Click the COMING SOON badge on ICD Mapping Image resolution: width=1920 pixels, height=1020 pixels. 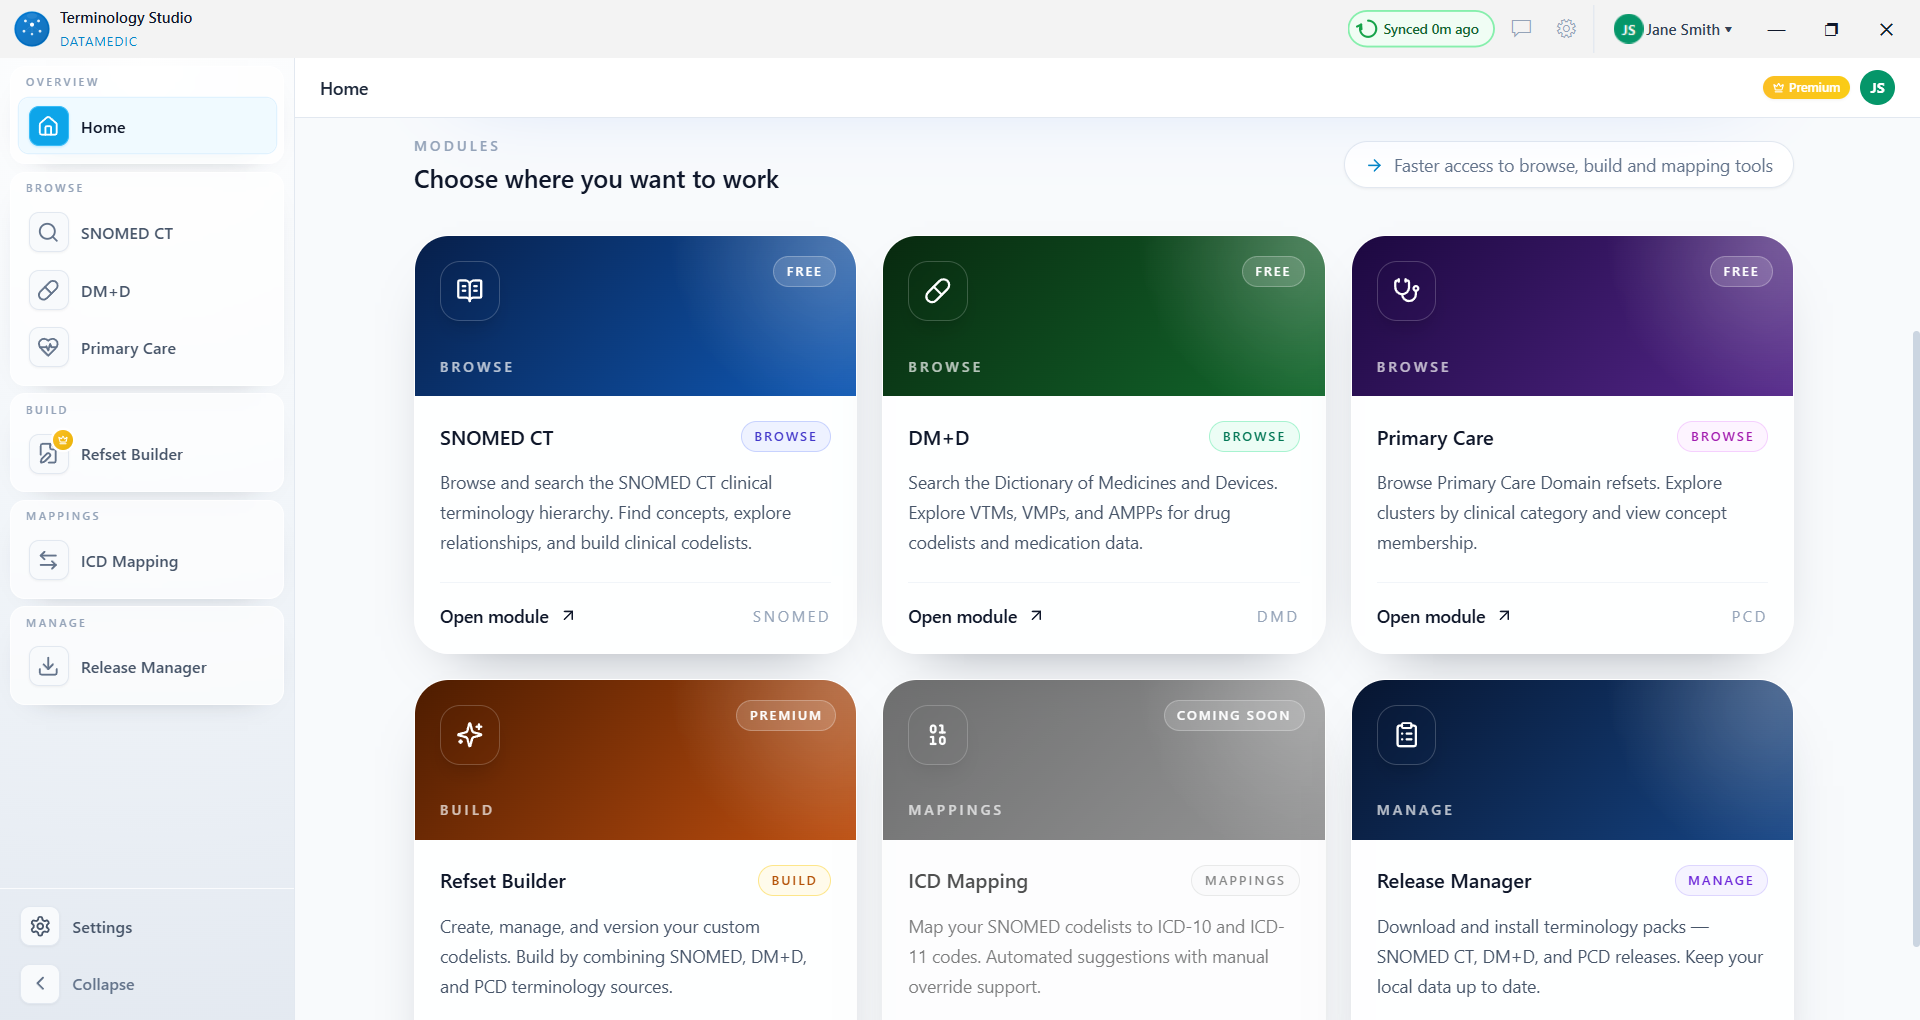coord(1234,716)
